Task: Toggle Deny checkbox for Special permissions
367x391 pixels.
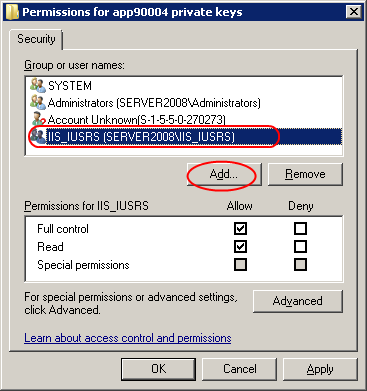Action: 300,265
